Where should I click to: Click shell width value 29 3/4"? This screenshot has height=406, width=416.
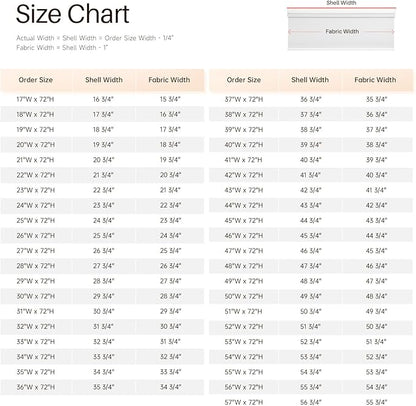click(104, 296)
